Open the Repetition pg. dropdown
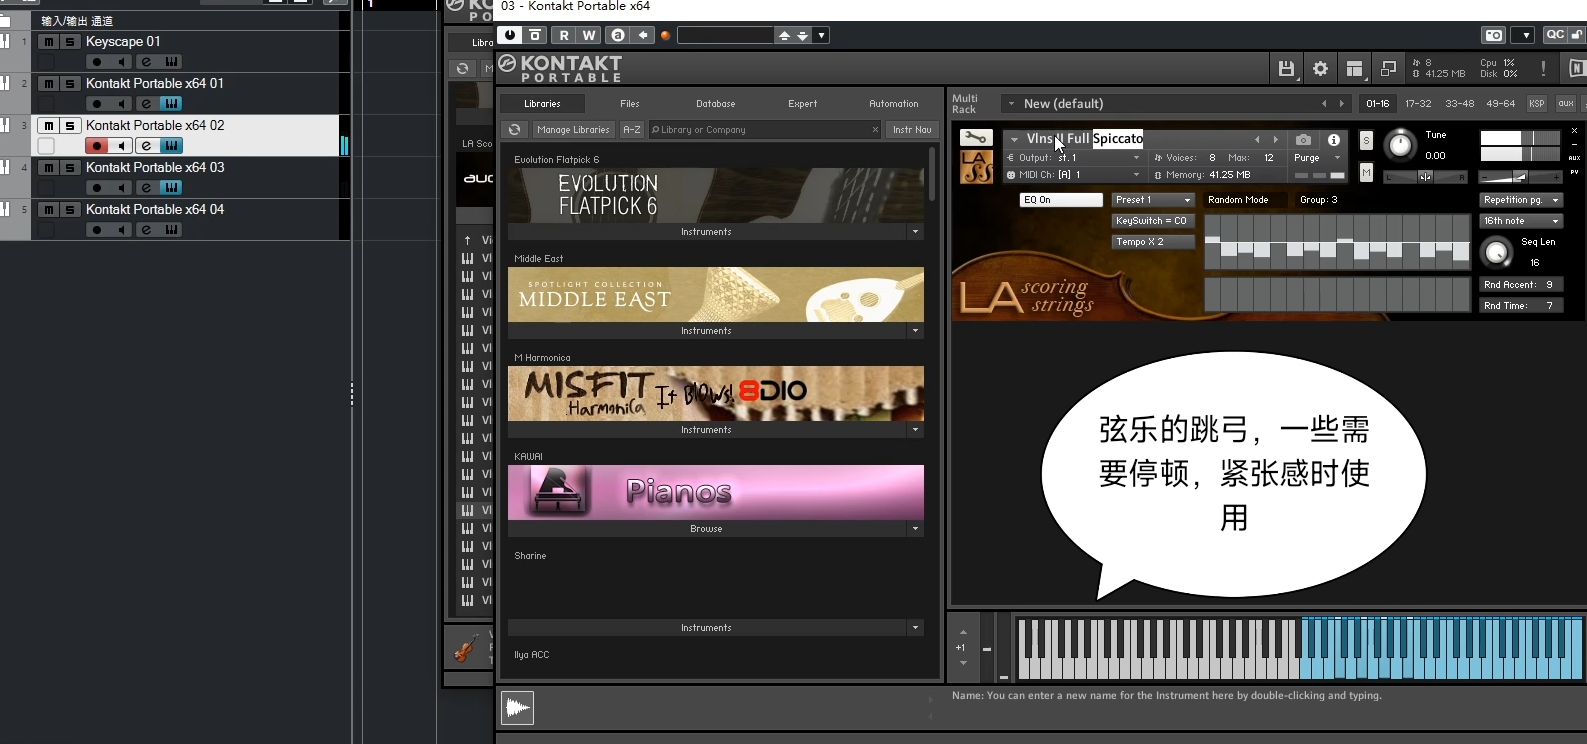This screenshot has width=1587, height=744. coord(1521,200)
